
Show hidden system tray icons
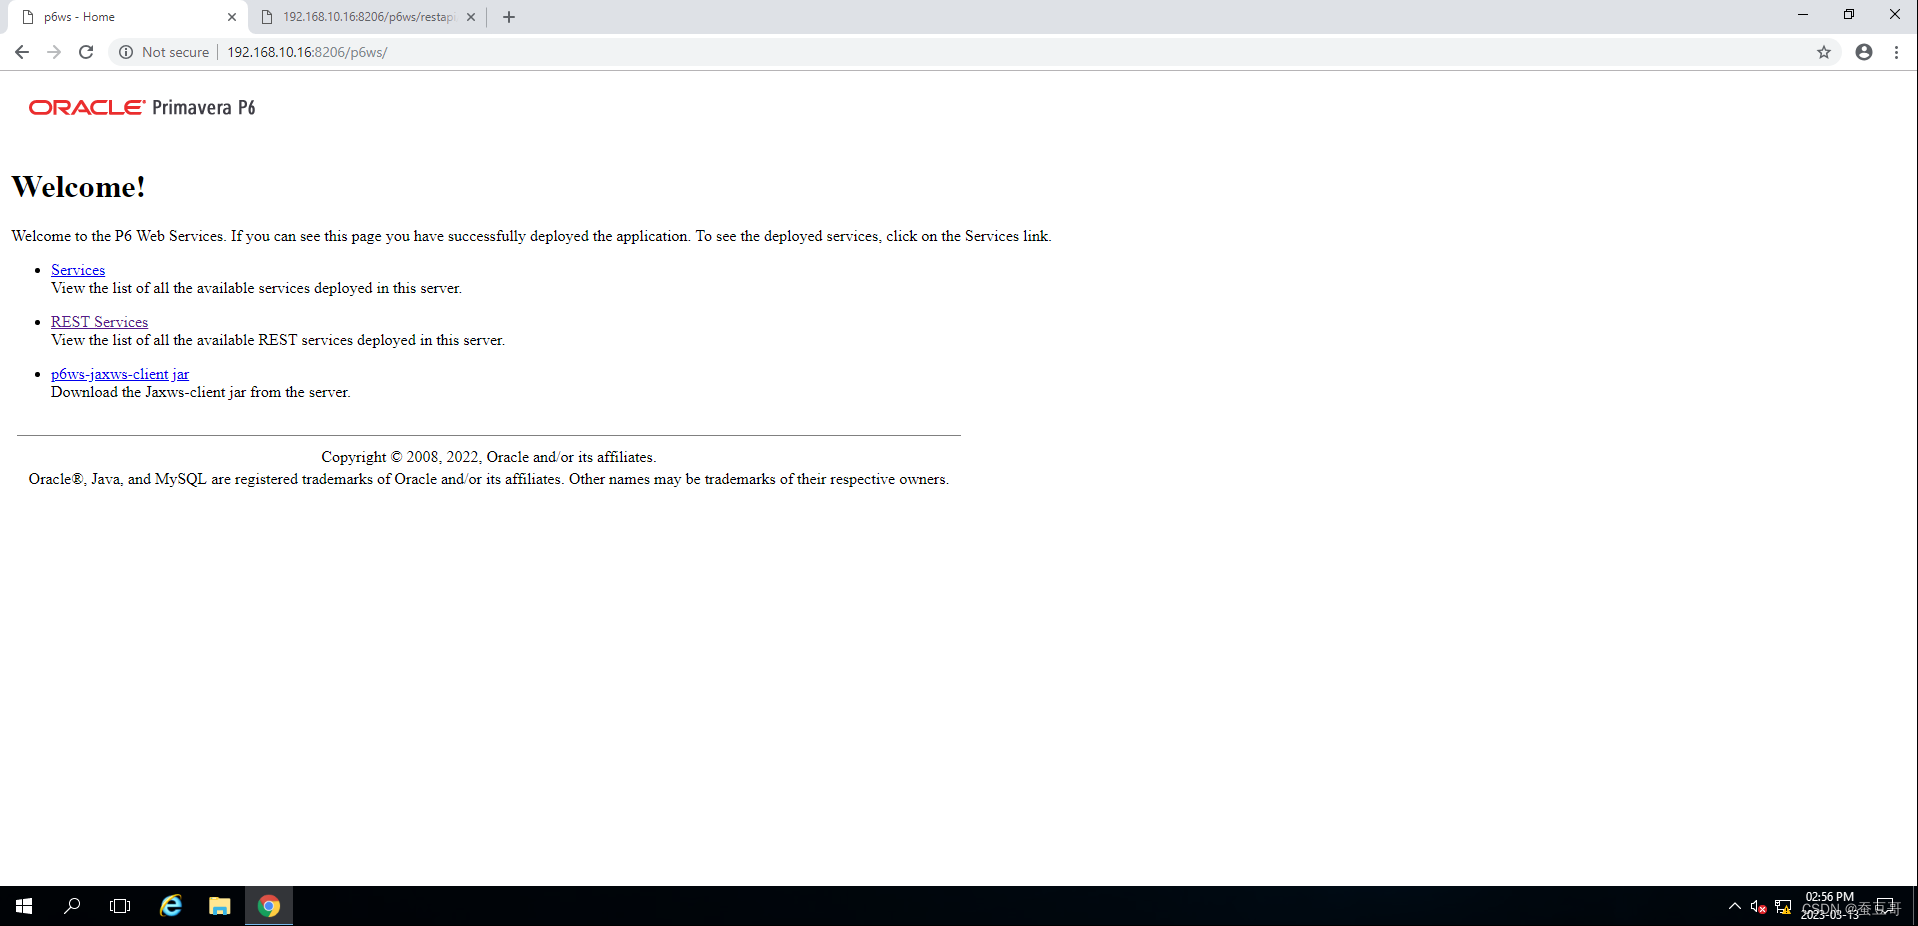coord(1735,906)
